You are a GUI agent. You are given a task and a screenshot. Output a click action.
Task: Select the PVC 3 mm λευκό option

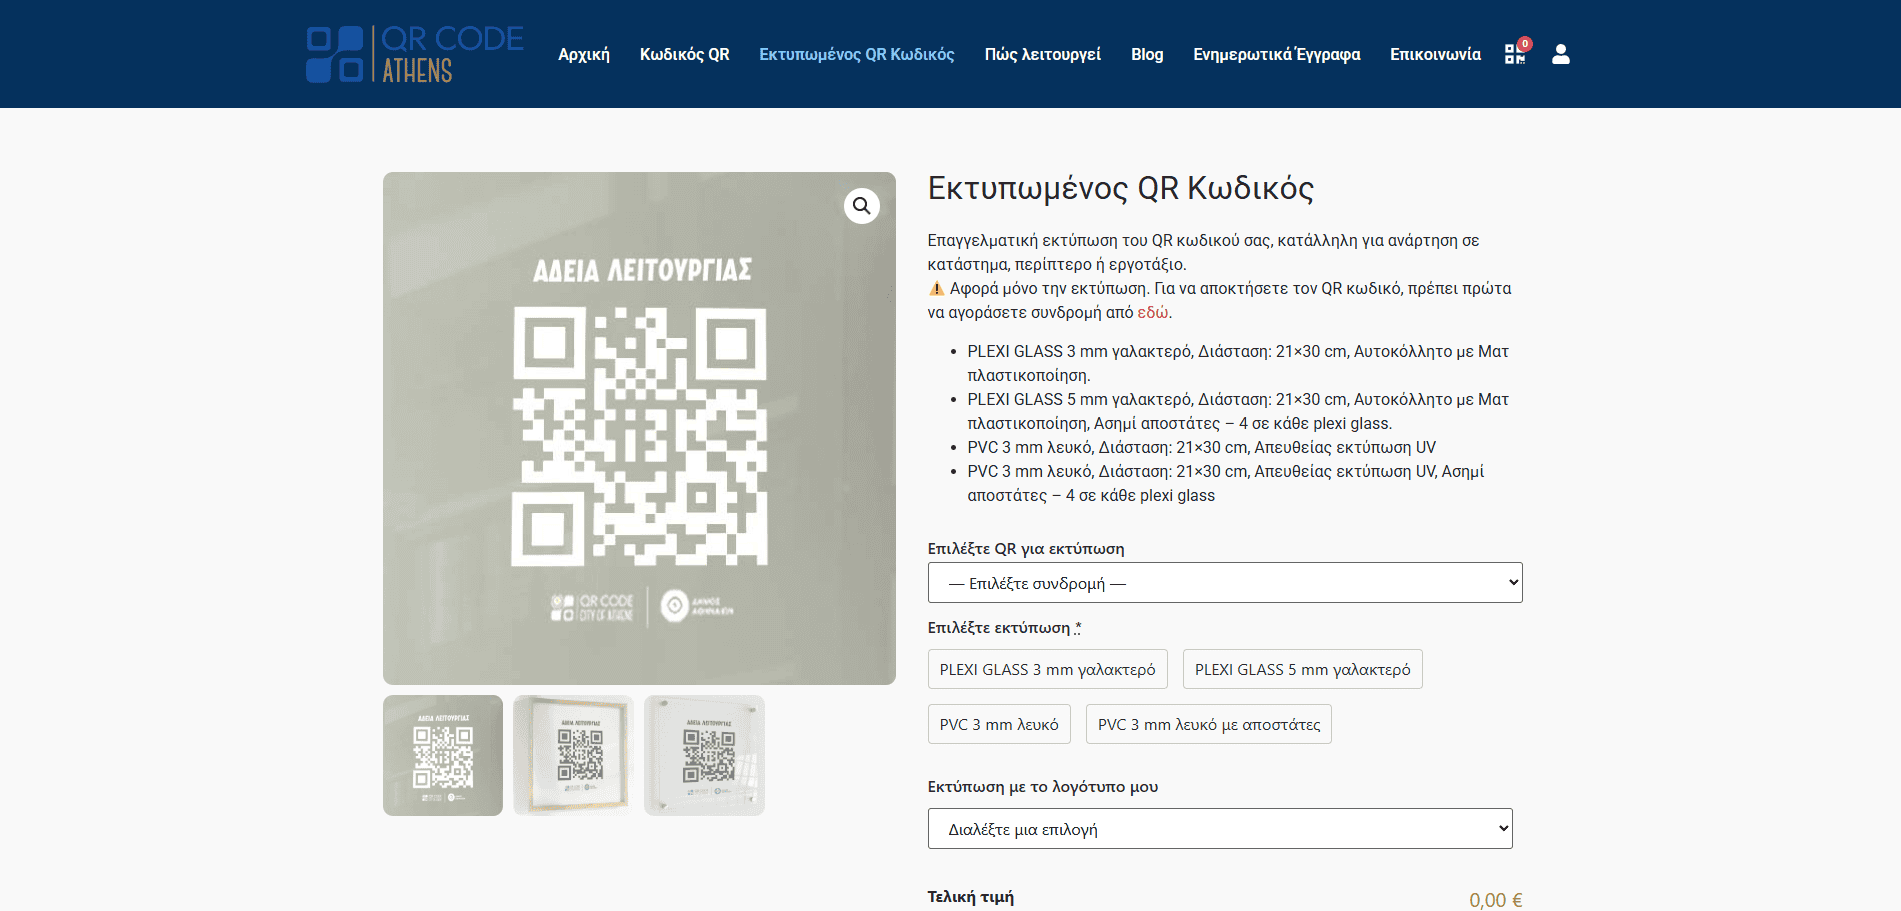click(x=998, y=724)
